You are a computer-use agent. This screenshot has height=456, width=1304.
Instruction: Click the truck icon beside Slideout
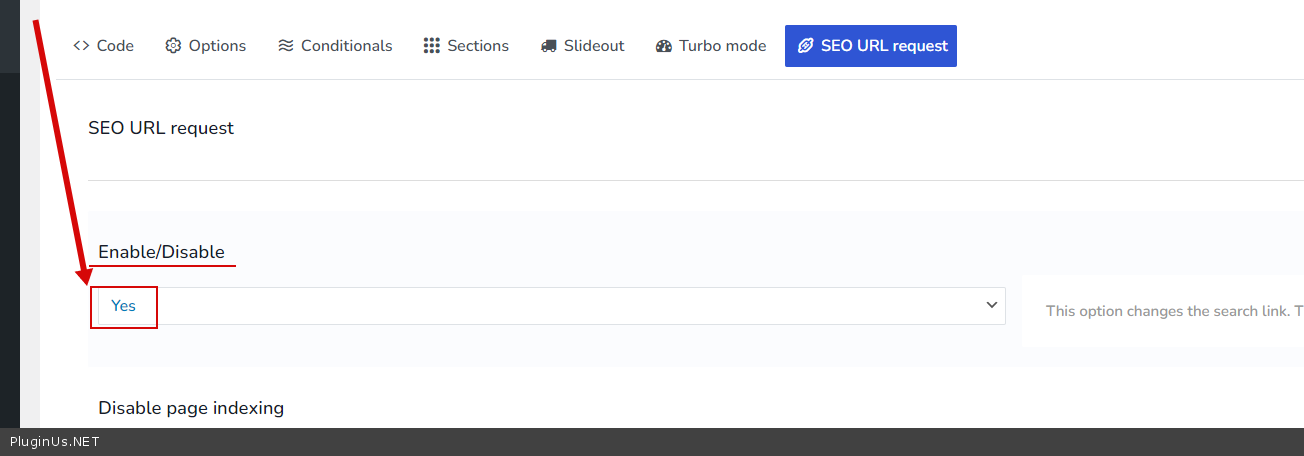pyautogui.click(x=548, y=46)
